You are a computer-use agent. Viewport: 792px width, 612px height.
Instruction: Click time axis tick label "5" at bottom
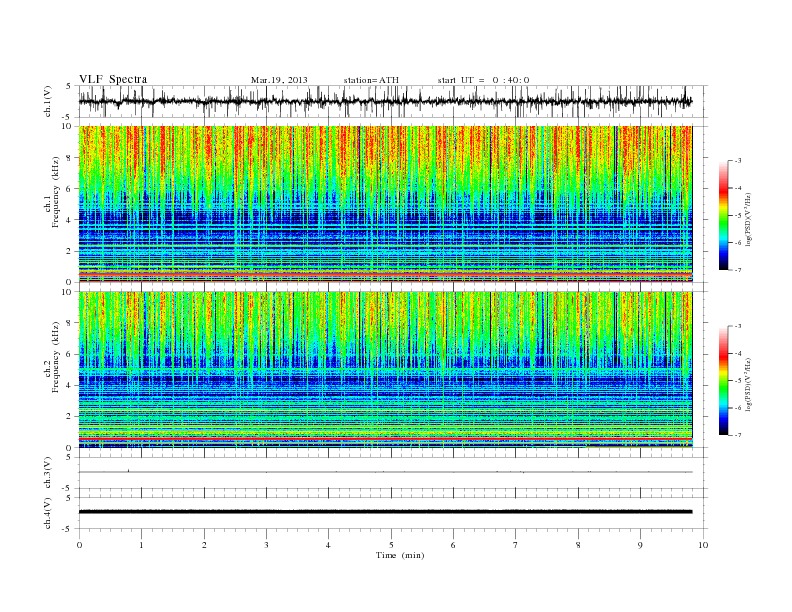click(x=391, y=545)
